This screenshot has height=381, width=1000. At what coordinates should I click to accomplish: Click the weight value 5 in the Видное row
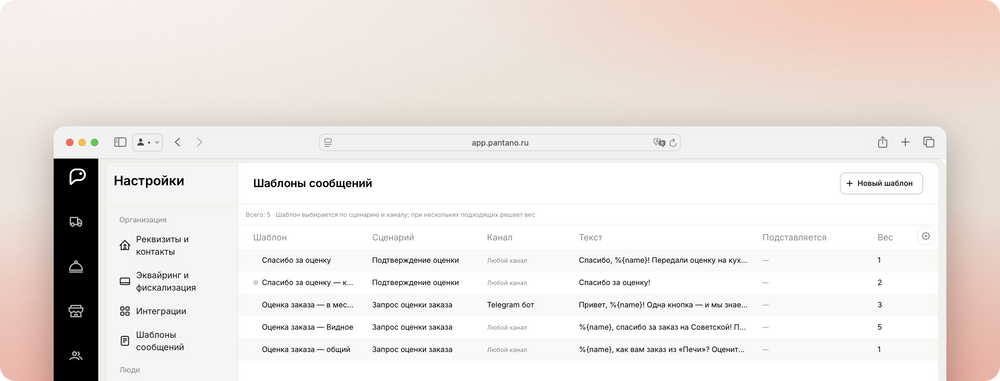coord(879,327)
